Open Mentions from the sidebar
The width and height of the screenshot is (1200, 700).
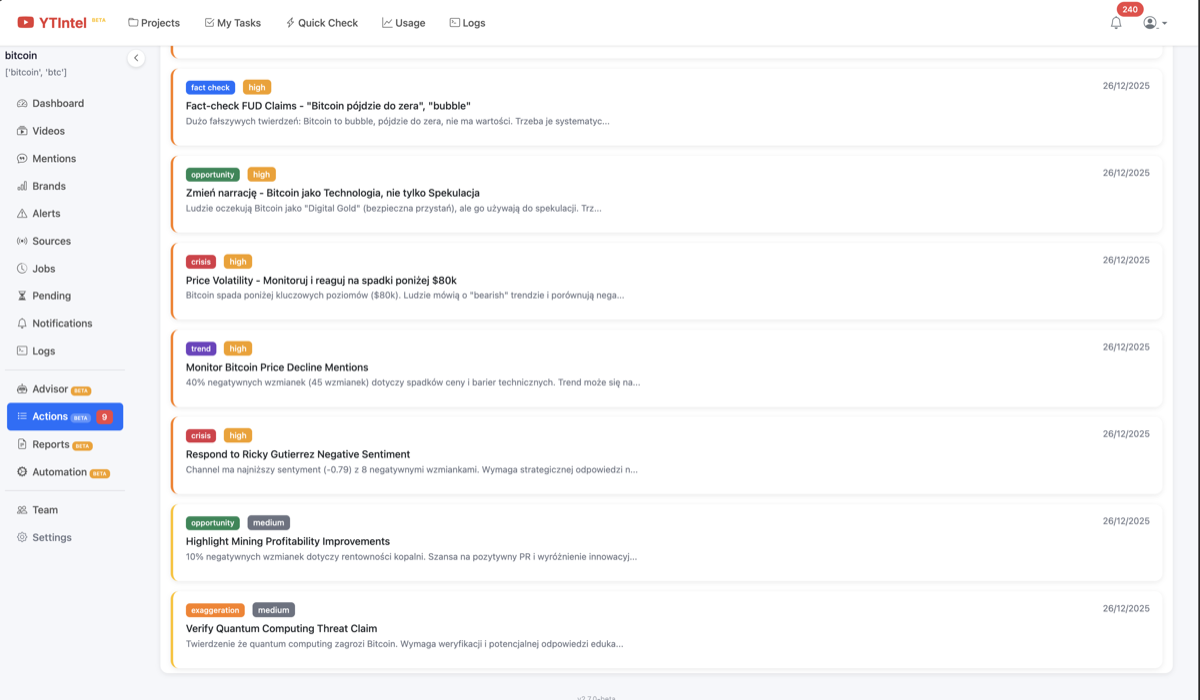(x=54, y=159)
